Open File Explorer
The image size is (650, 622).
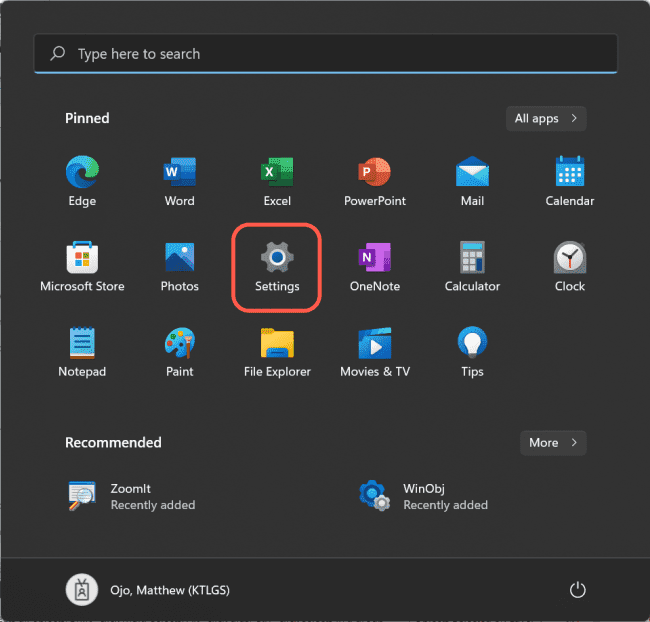(277, 344)
